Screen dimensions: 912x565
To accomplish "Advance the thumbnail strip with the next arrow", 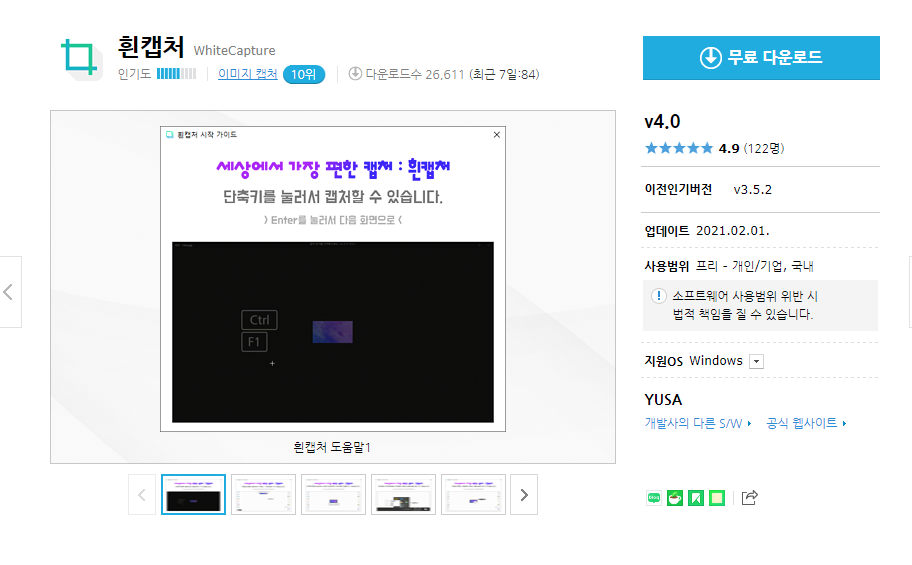I will coord(524,495).
